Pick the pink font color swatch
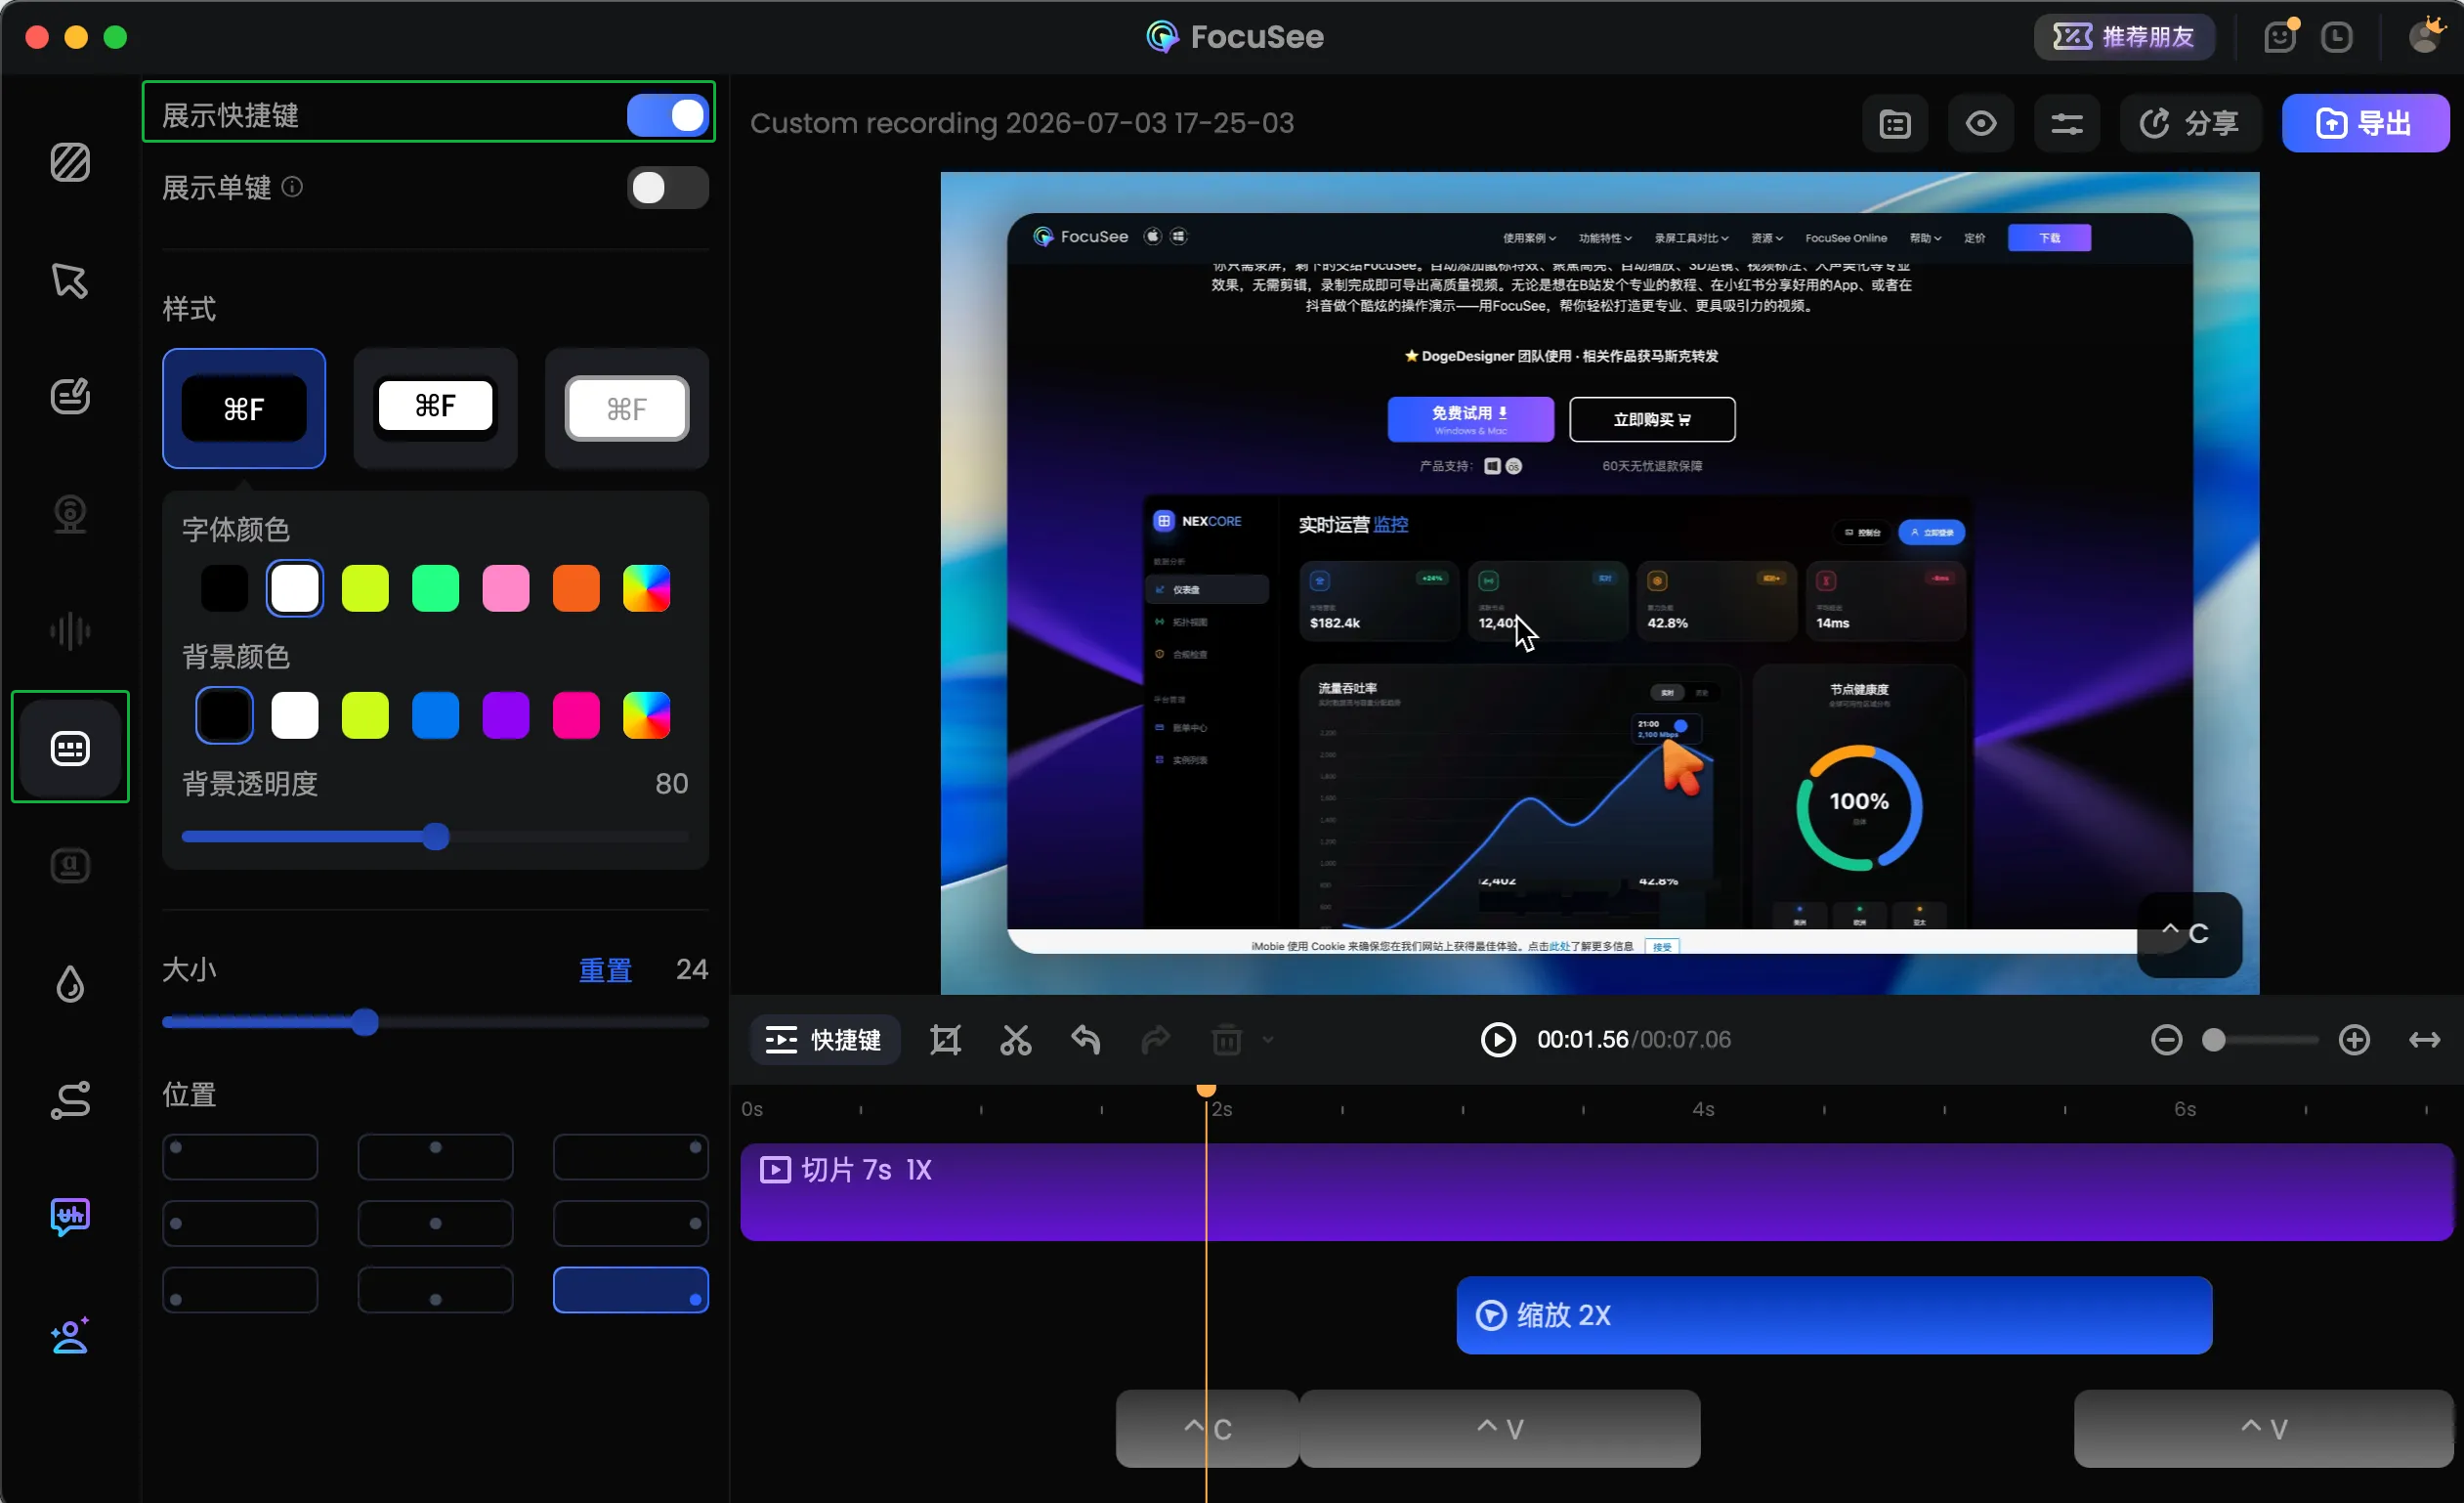The height and width of the screenshot is (1503, 2464). 505,588
